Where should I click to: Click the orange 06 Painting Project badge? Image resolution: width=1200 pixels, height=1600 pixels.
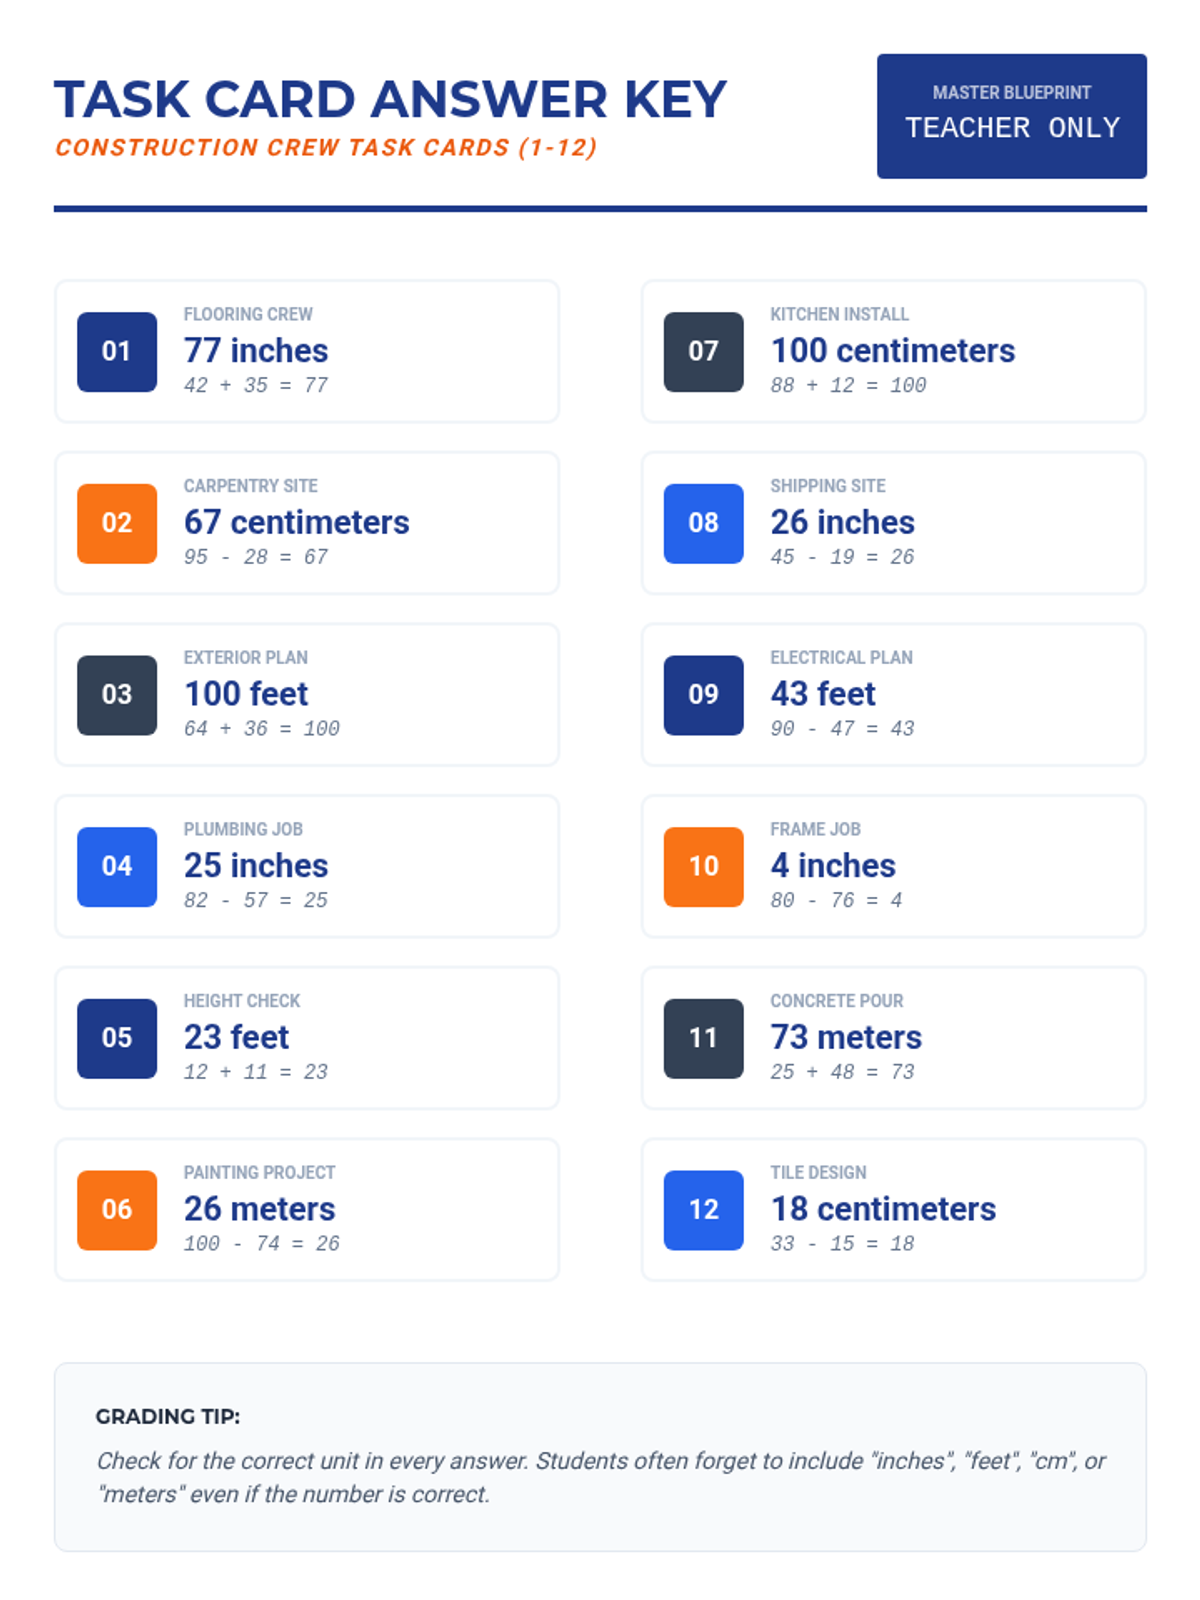117,1210
